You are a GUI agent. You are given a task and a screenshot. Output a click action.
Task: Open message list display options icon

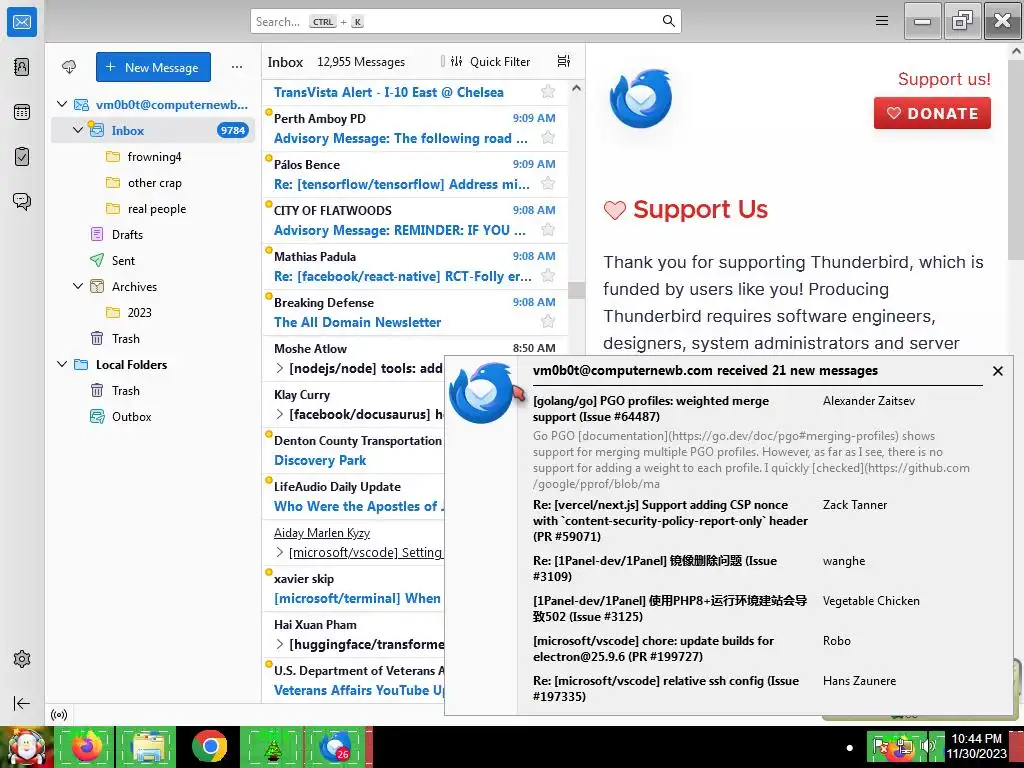pyautogui.click(x=564, y=61)
